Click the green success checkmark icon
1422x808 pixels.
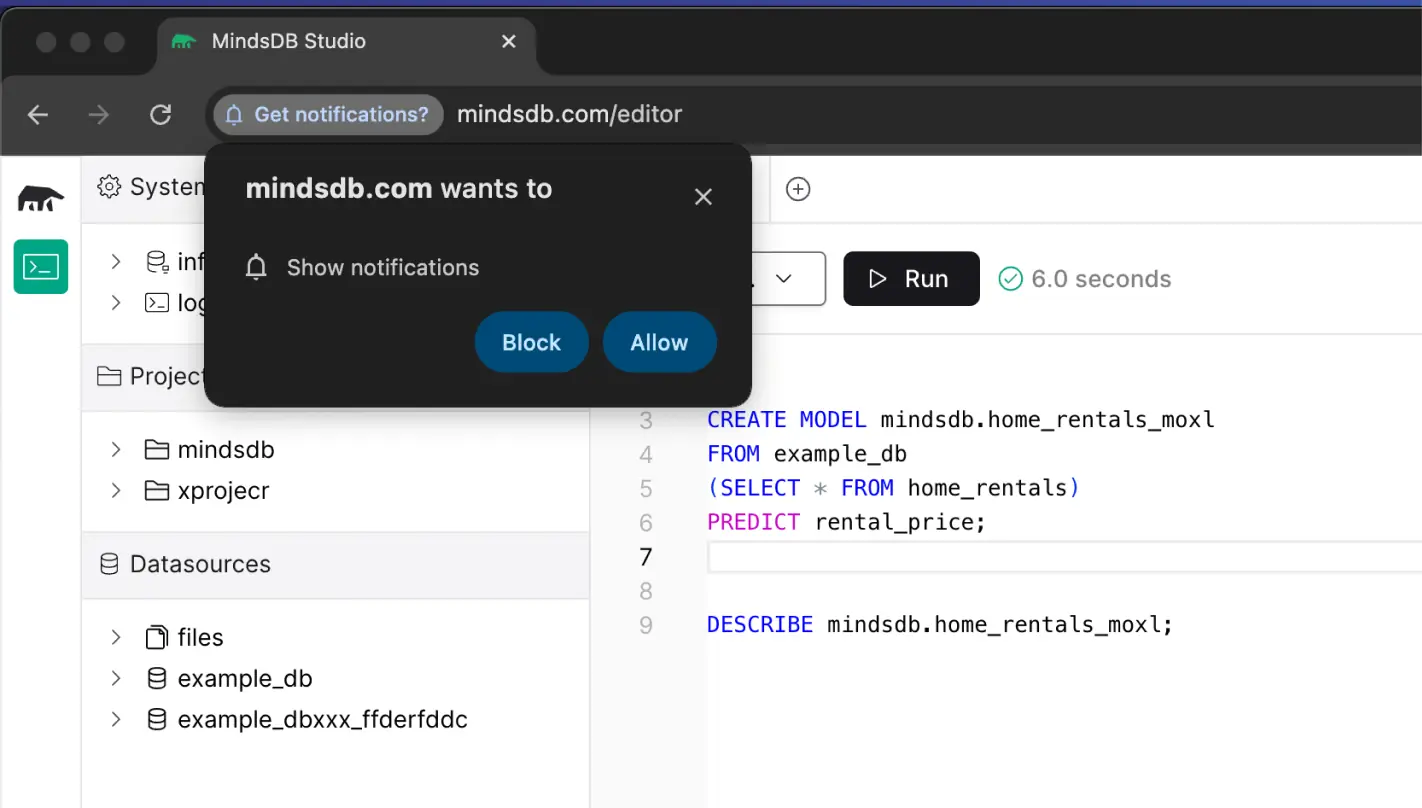click(1011, 279)
